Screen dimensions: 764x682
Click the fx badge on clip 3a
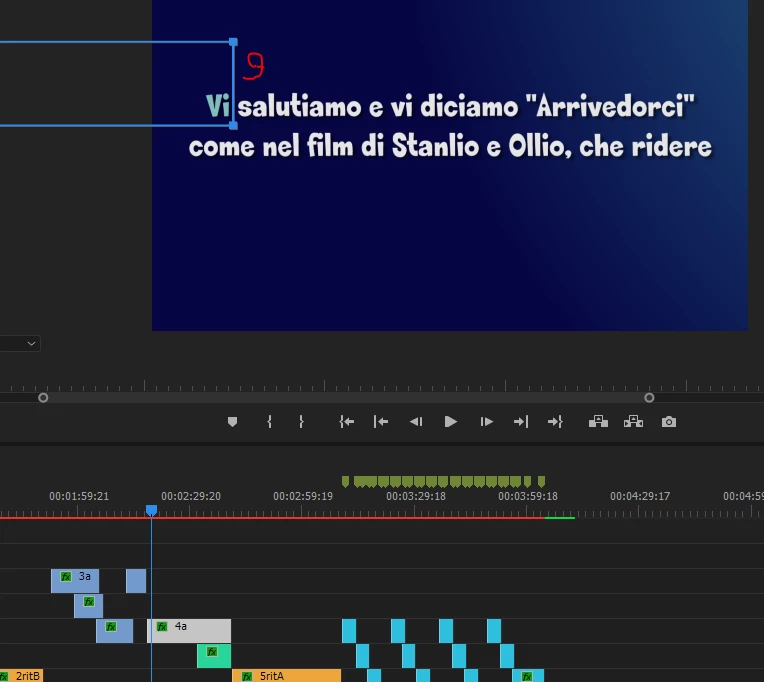66,577
